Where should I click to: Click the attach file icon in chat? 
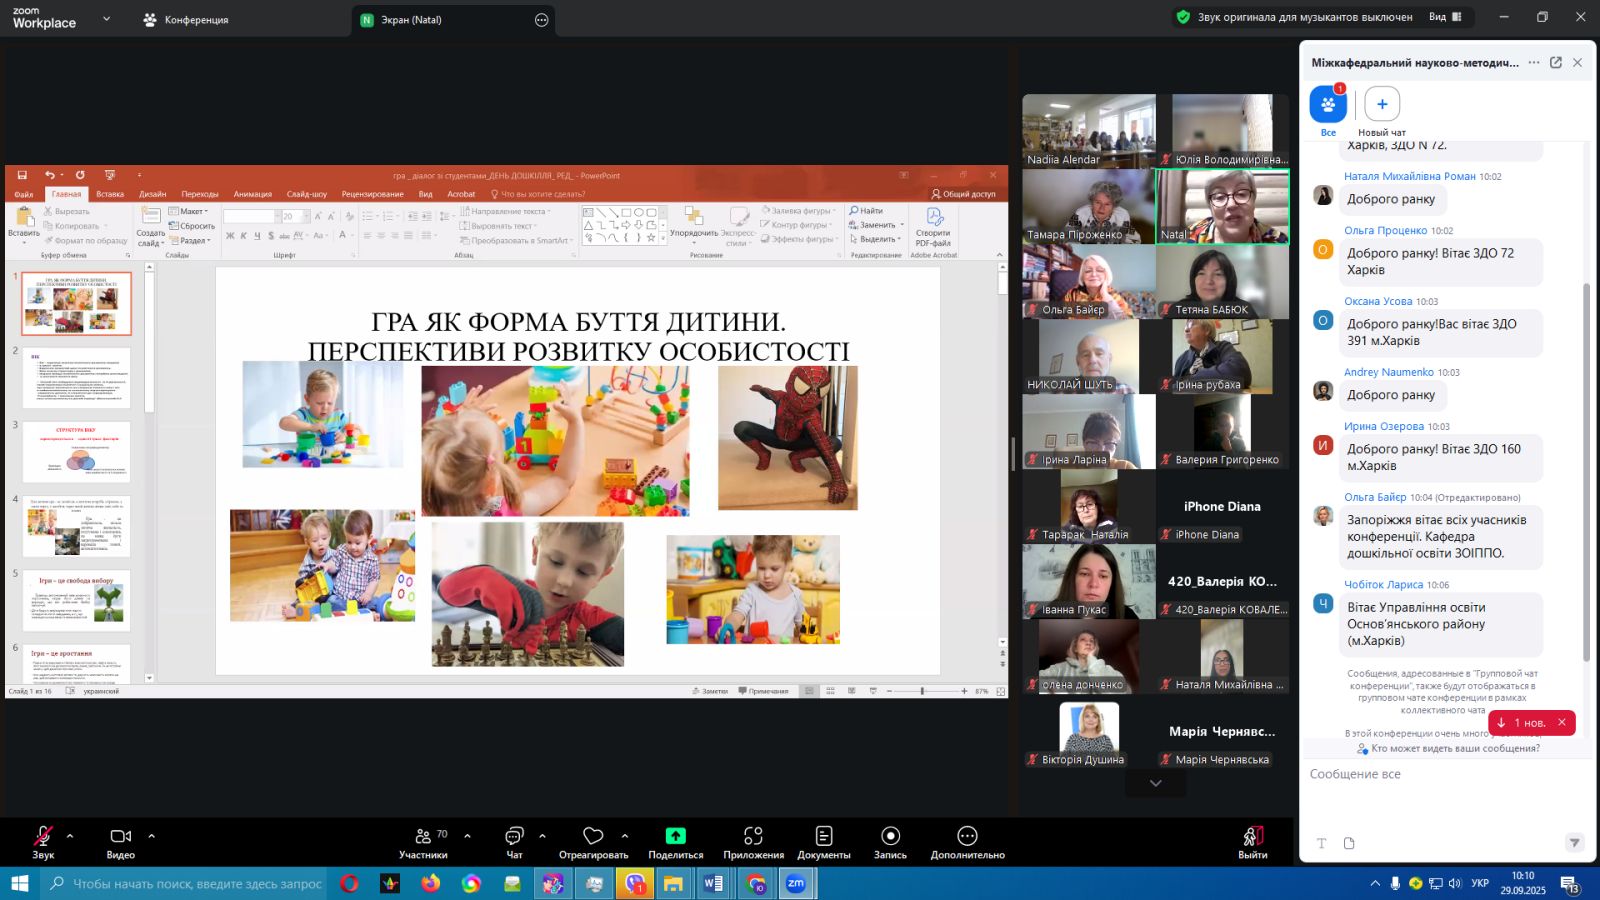1349,843
